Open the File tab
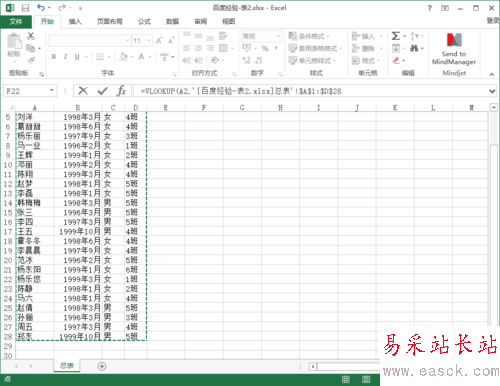Screen dimensions: 500x386 click(16, 21)
